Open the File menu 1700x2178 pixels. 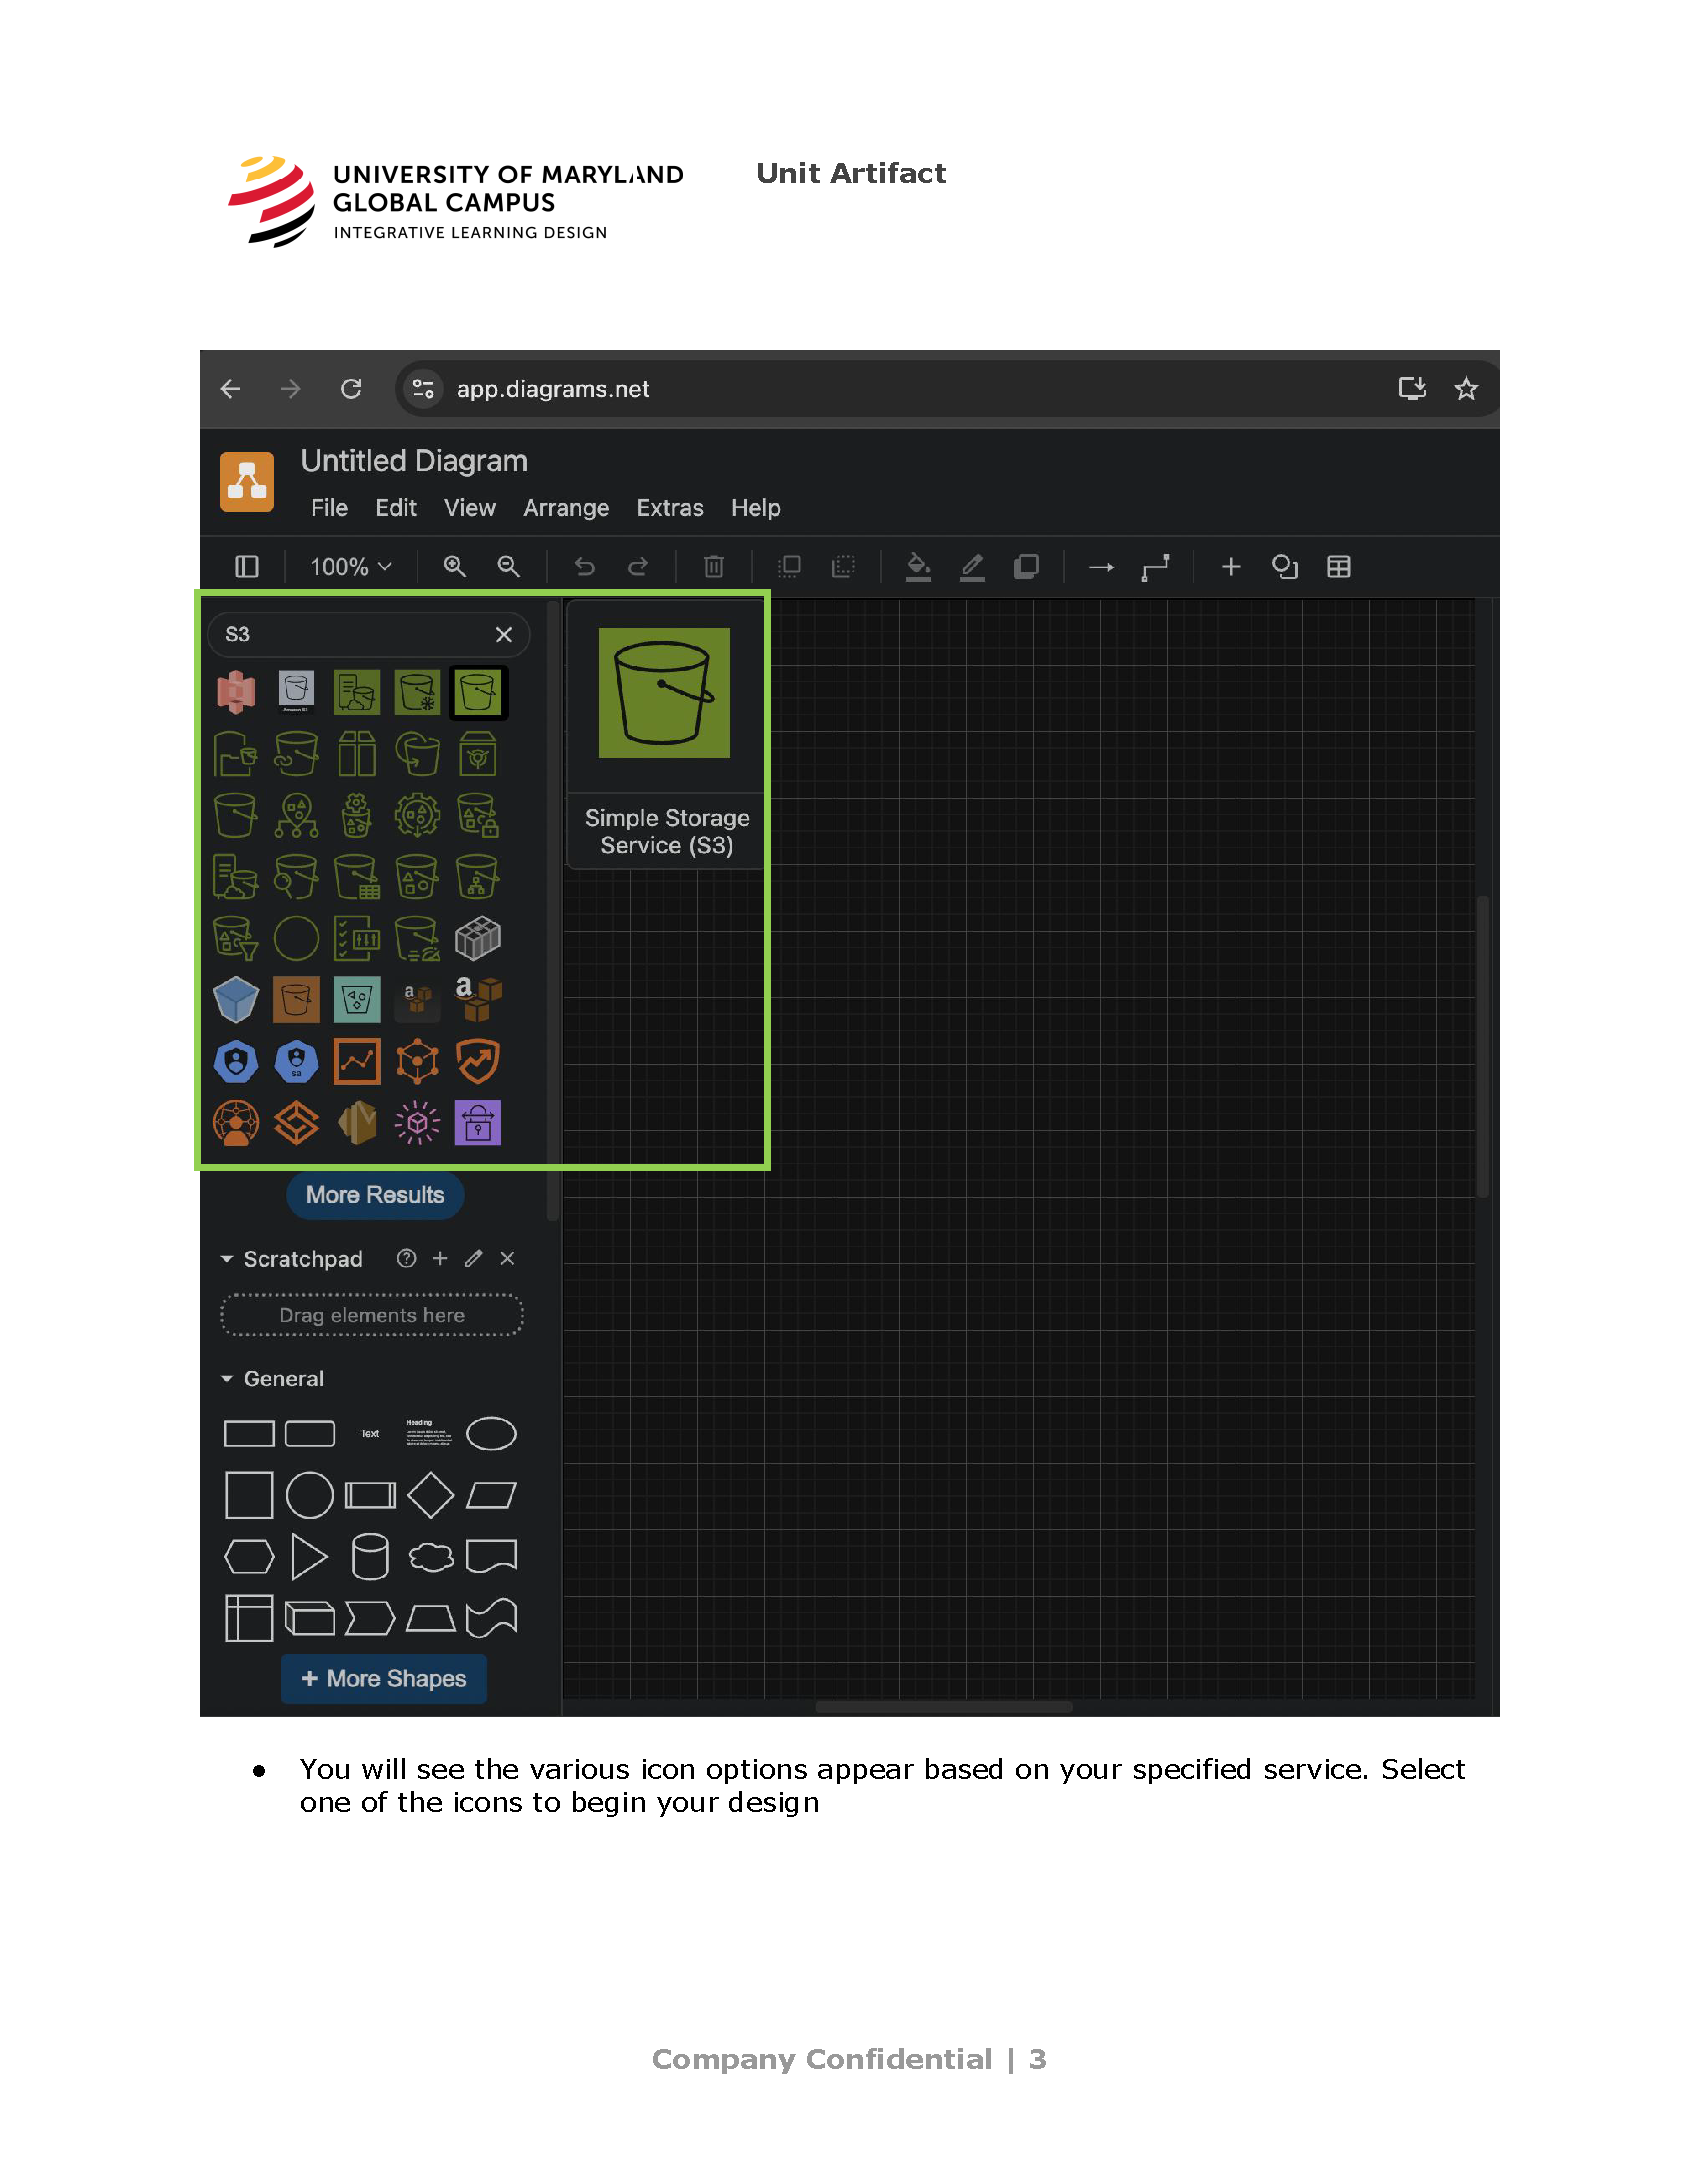point(329,508)
